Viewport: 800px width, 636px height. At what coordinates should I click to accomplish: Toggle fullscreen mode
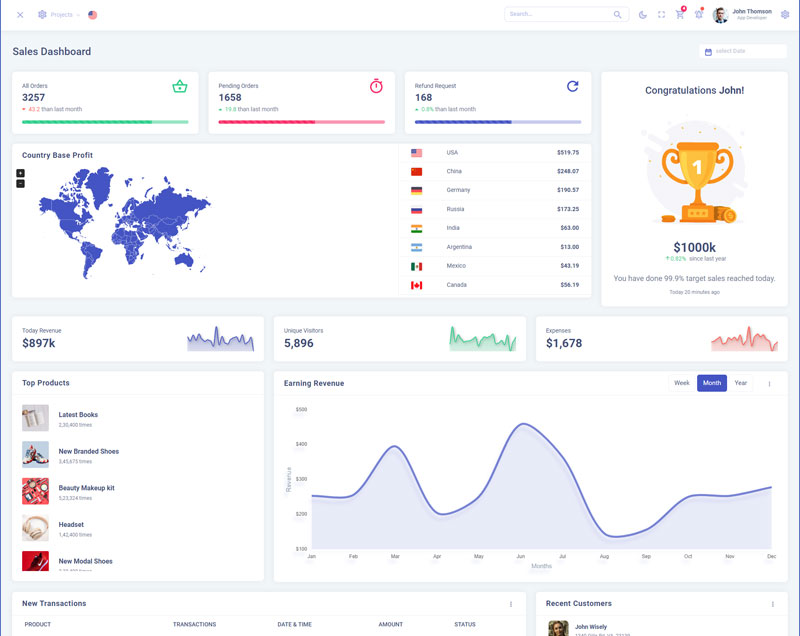pos(661,15)
